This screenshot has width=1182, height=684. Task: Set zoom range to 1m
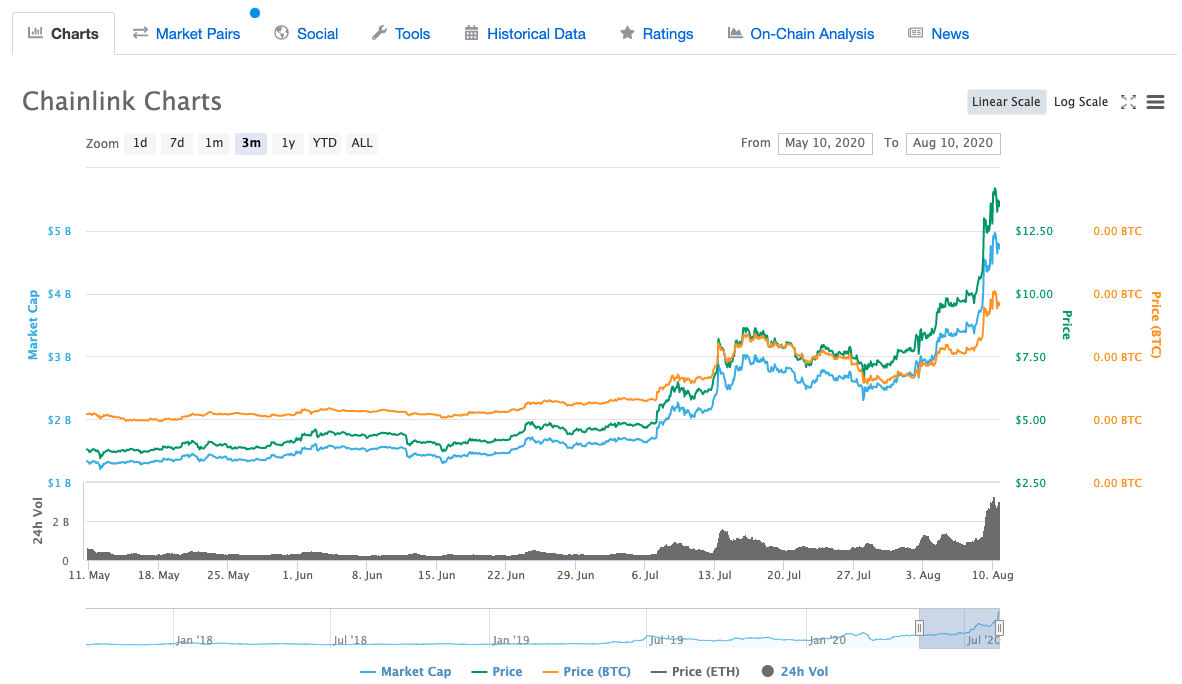(214, 143)
